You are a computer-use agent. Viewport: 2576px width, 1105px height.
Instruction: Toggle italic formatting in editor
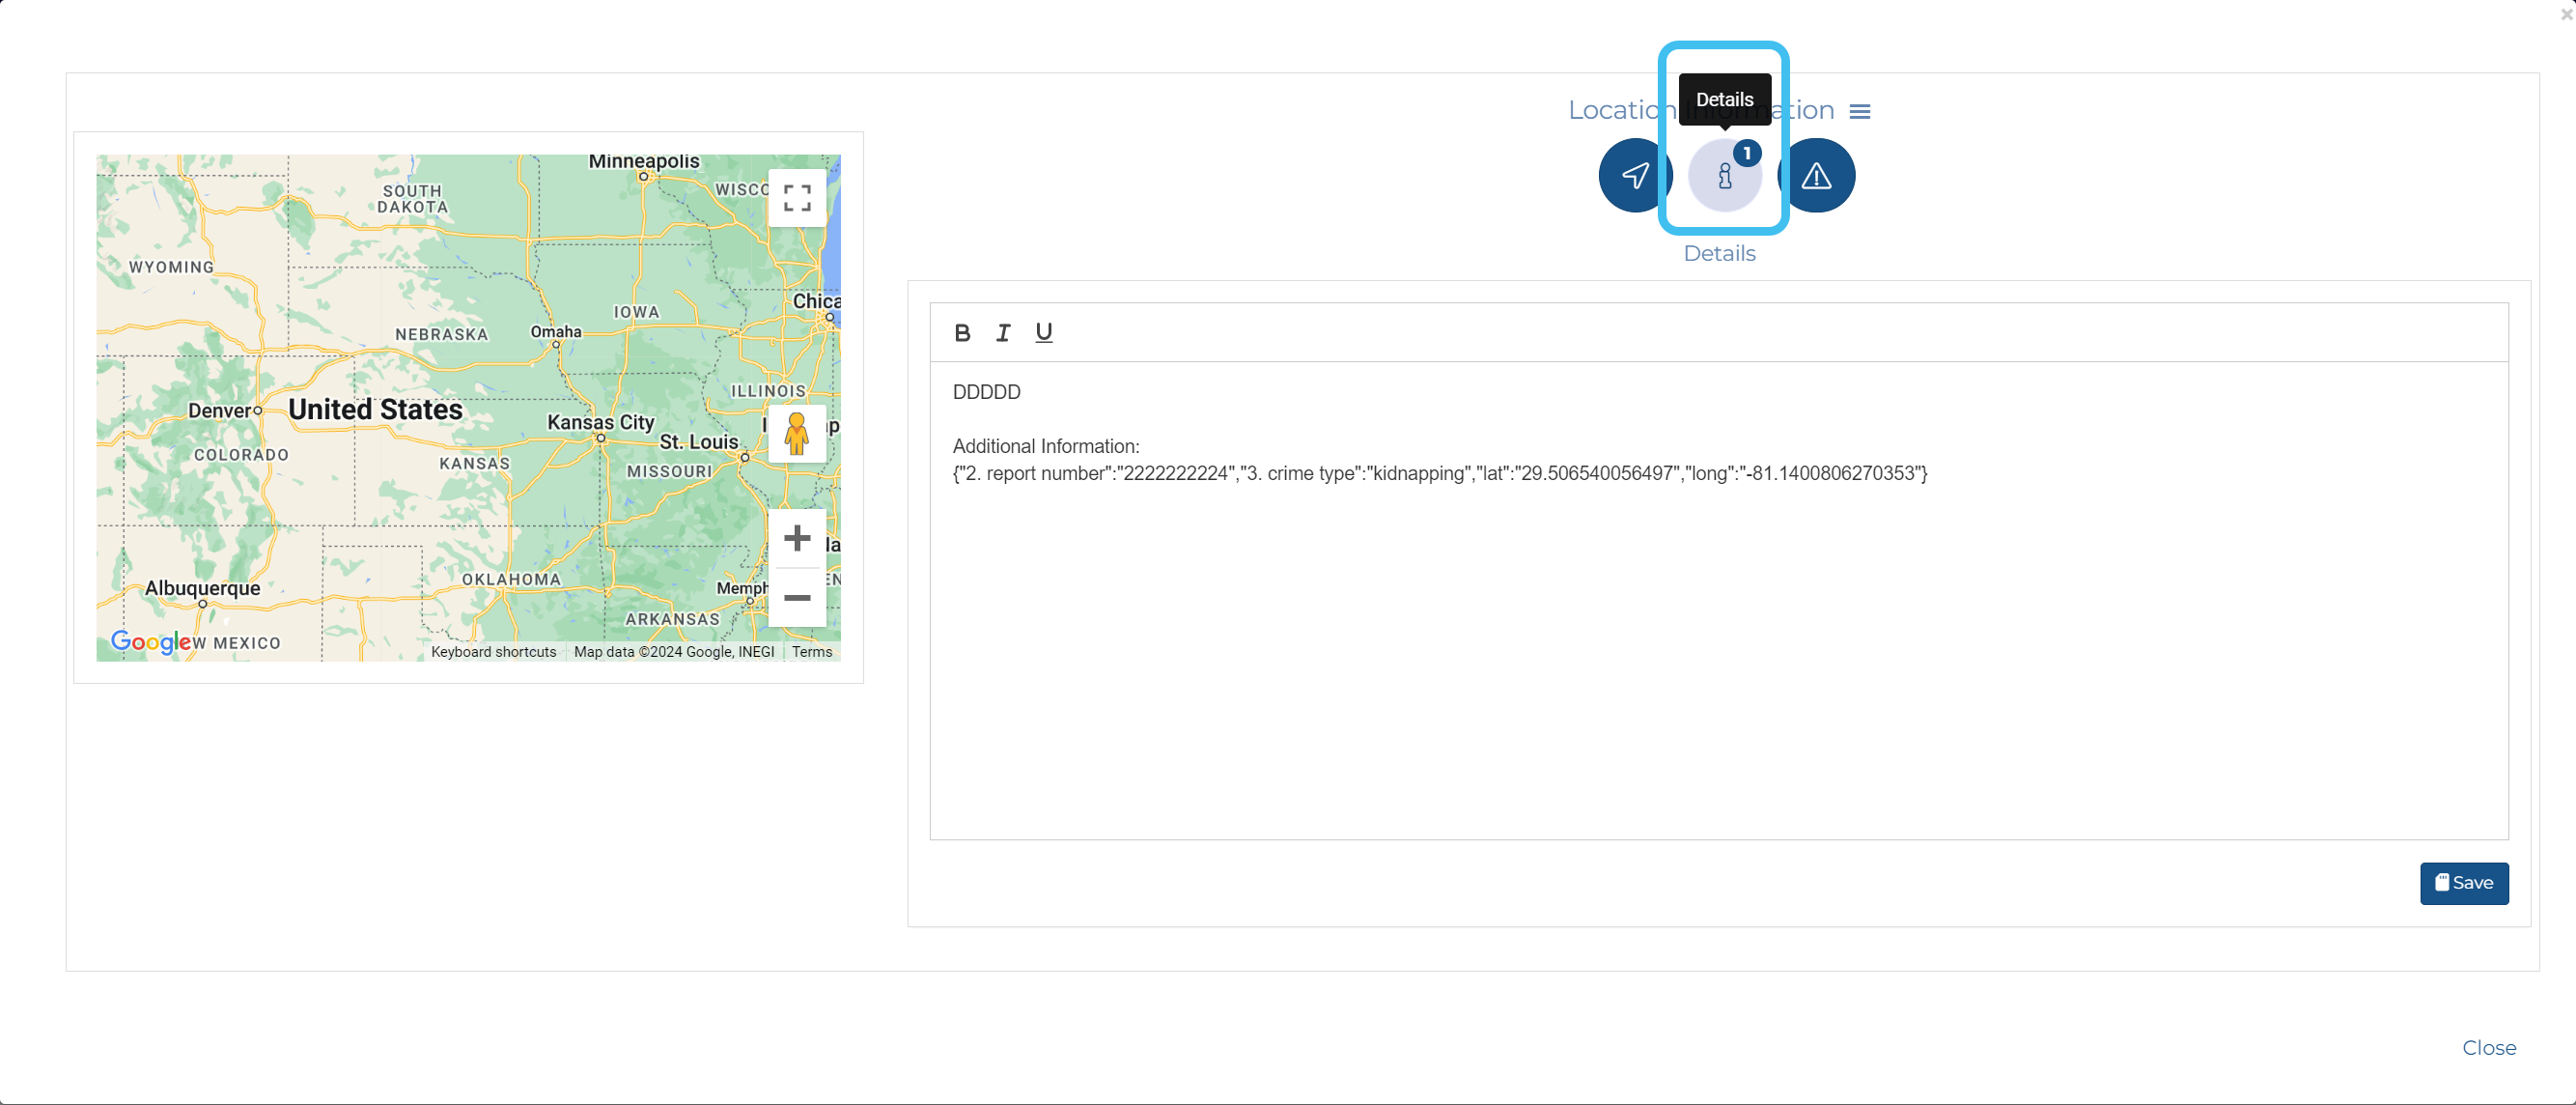pos(1002,332)
